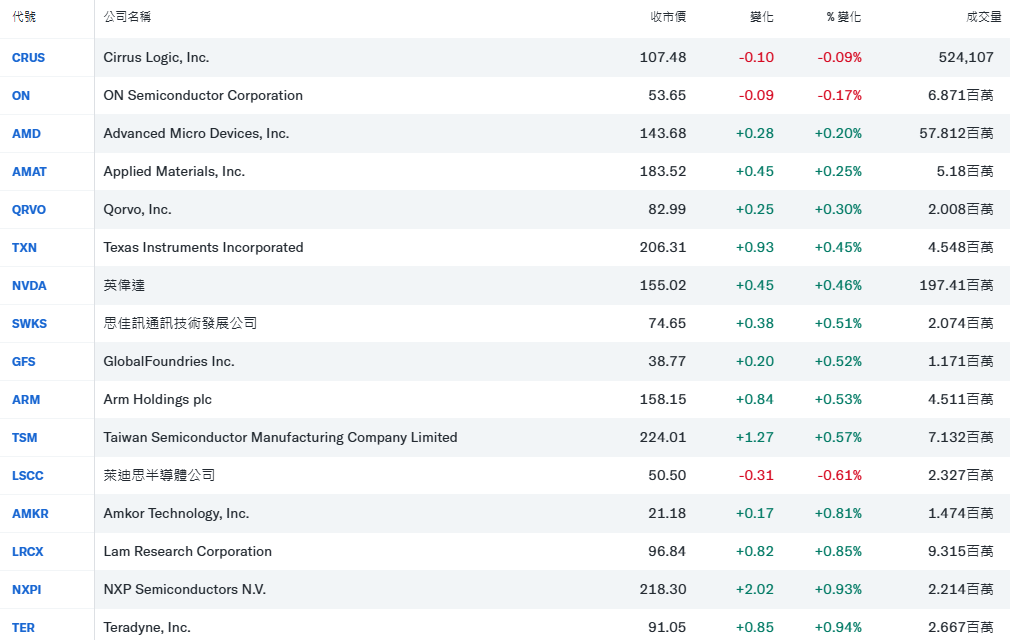Image resolution: width=1010 pixels, height=640 pixels.
Task: Select company name Advanced Micro Devices, Inc.
Action: (196, 133)
